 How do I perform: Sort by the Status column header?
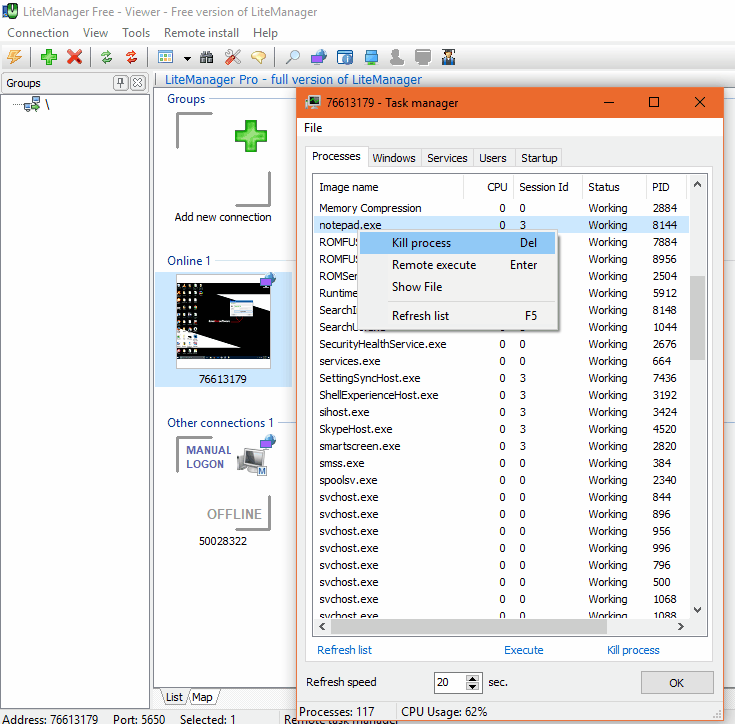pyautogui.click(x=614, y=187)
